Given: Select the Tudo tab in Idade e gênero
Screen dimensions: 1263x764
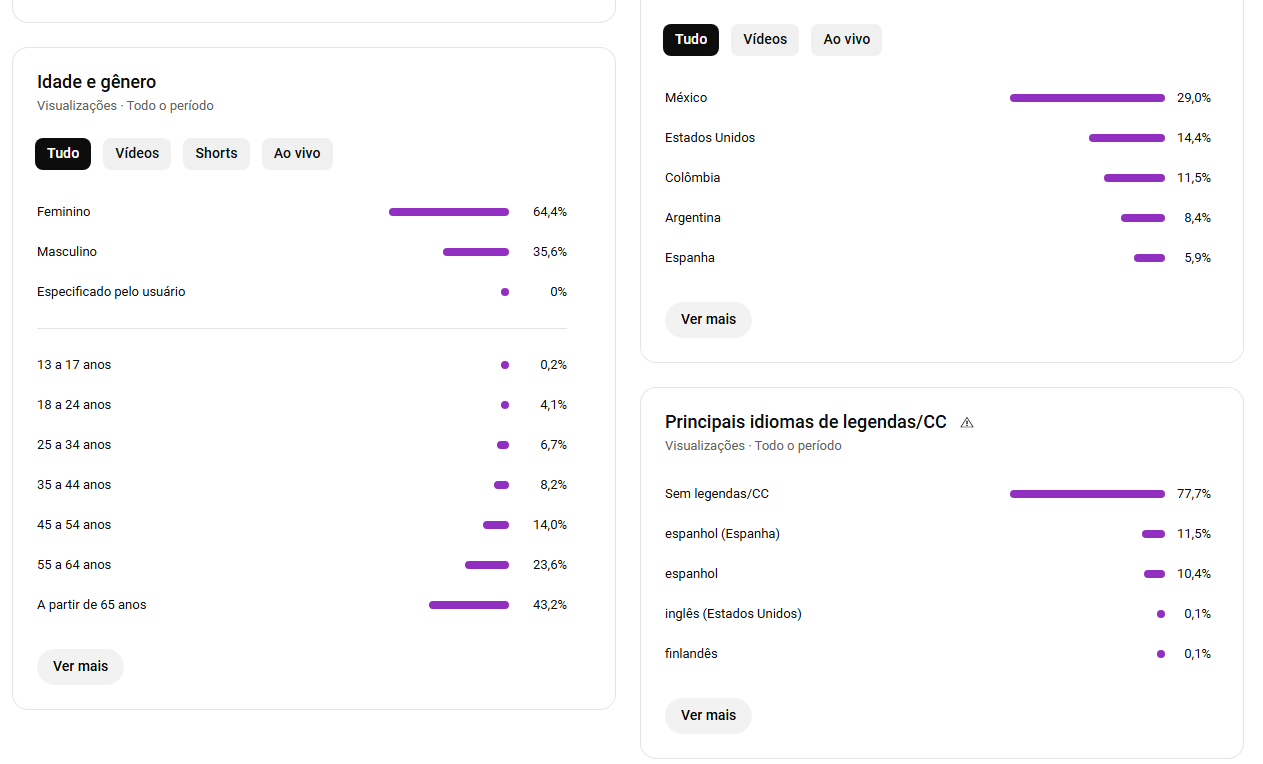Looking at the screenshot, I should tap(63, 154).
